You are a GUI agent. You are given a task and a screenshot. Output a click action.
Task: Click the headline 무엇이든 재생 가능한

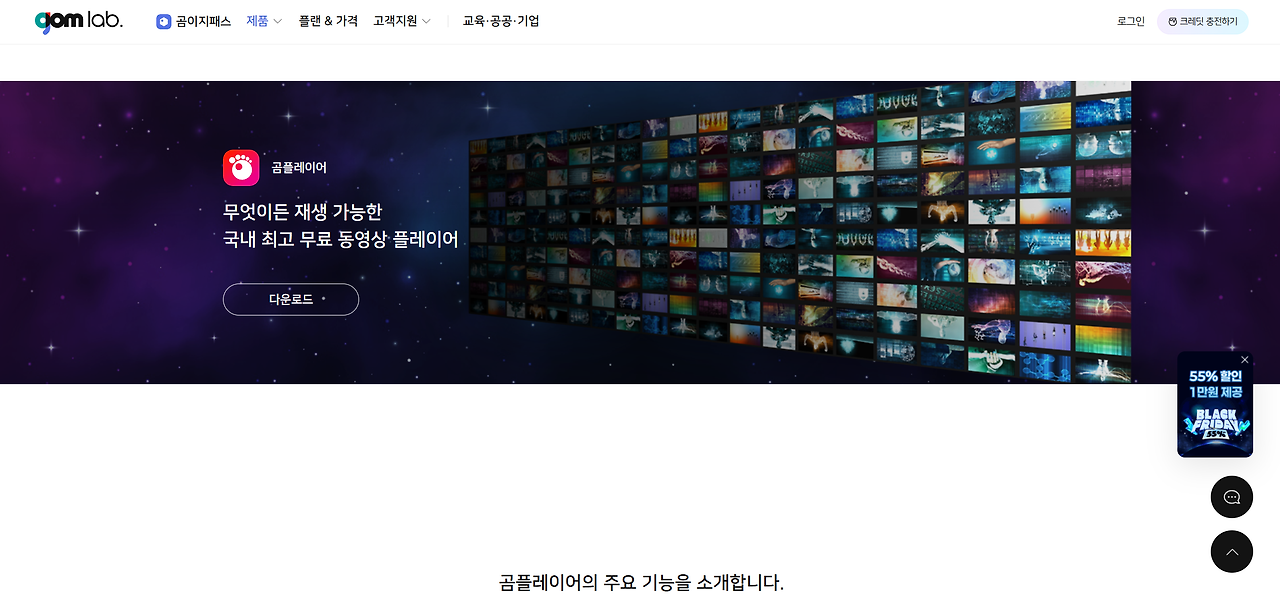coord(303,212)
